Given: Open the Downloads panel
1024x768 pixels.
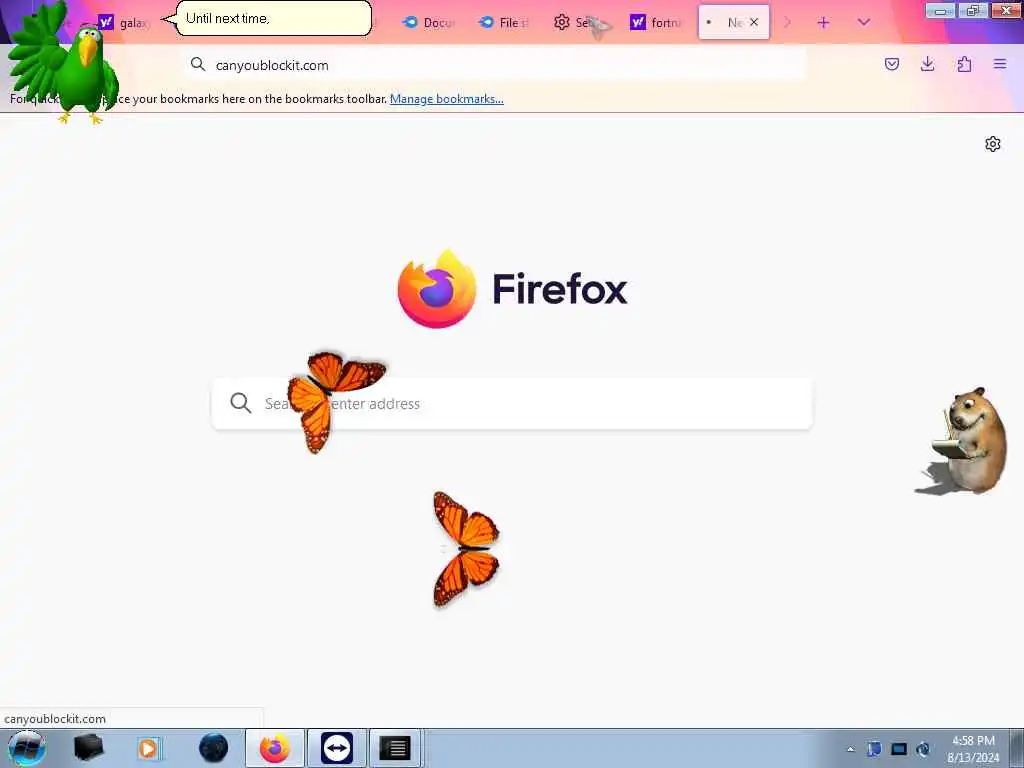Looking at the screenshot, I should pyautogui.click(x=927, y=64).
